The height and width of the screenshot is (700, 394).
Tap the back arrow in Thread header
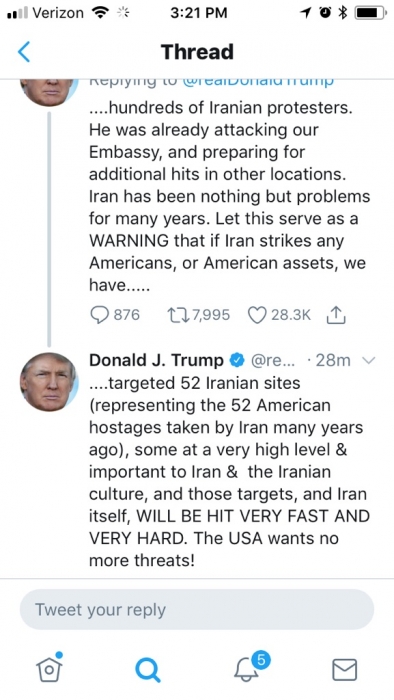(x=24, y=52)
